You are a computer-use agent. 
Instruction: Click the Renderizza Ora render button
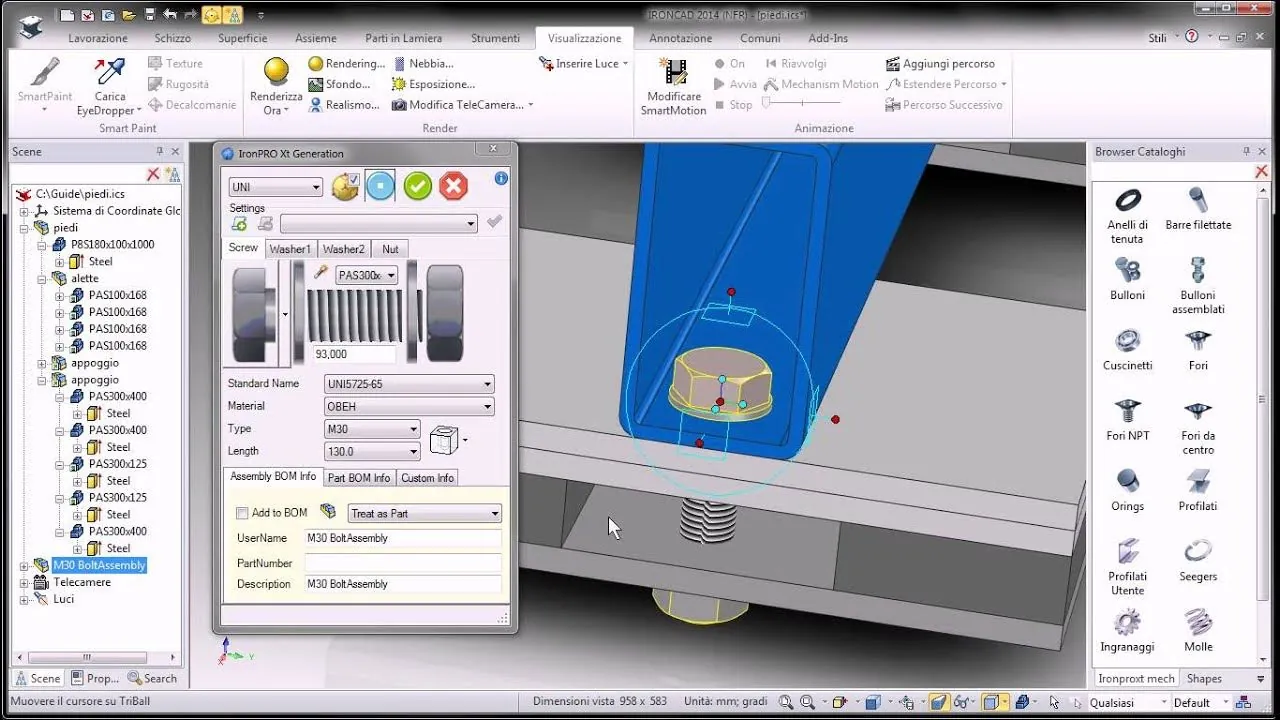[276, 86]
